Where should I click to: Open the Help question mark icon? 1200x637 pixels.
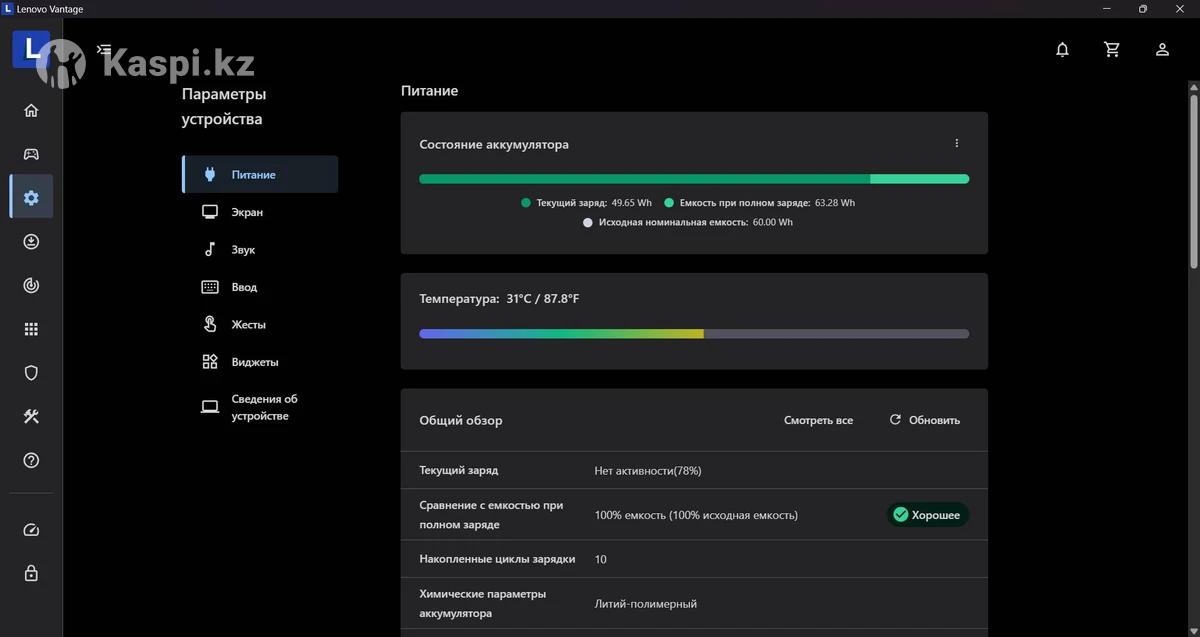(x=31, y=461)
